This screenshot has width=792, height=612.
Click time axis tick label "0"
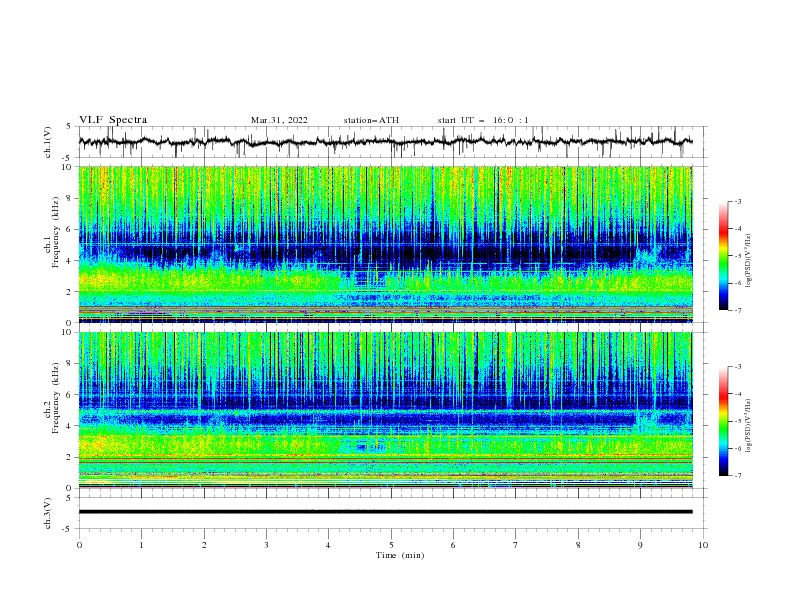point(79,545)
